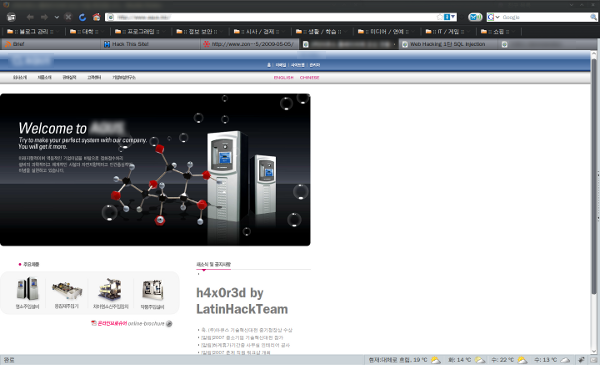This screenshot has width=600, height=365.
Task: Open the history dropdown next to forward arrow
Action: click(x=57, y=17)
